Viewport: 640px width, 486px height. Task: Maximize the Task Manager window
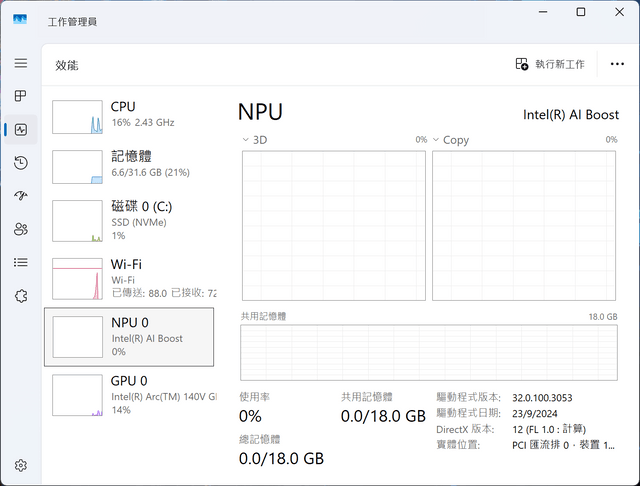pyautogui.click(x=581, y=12)
